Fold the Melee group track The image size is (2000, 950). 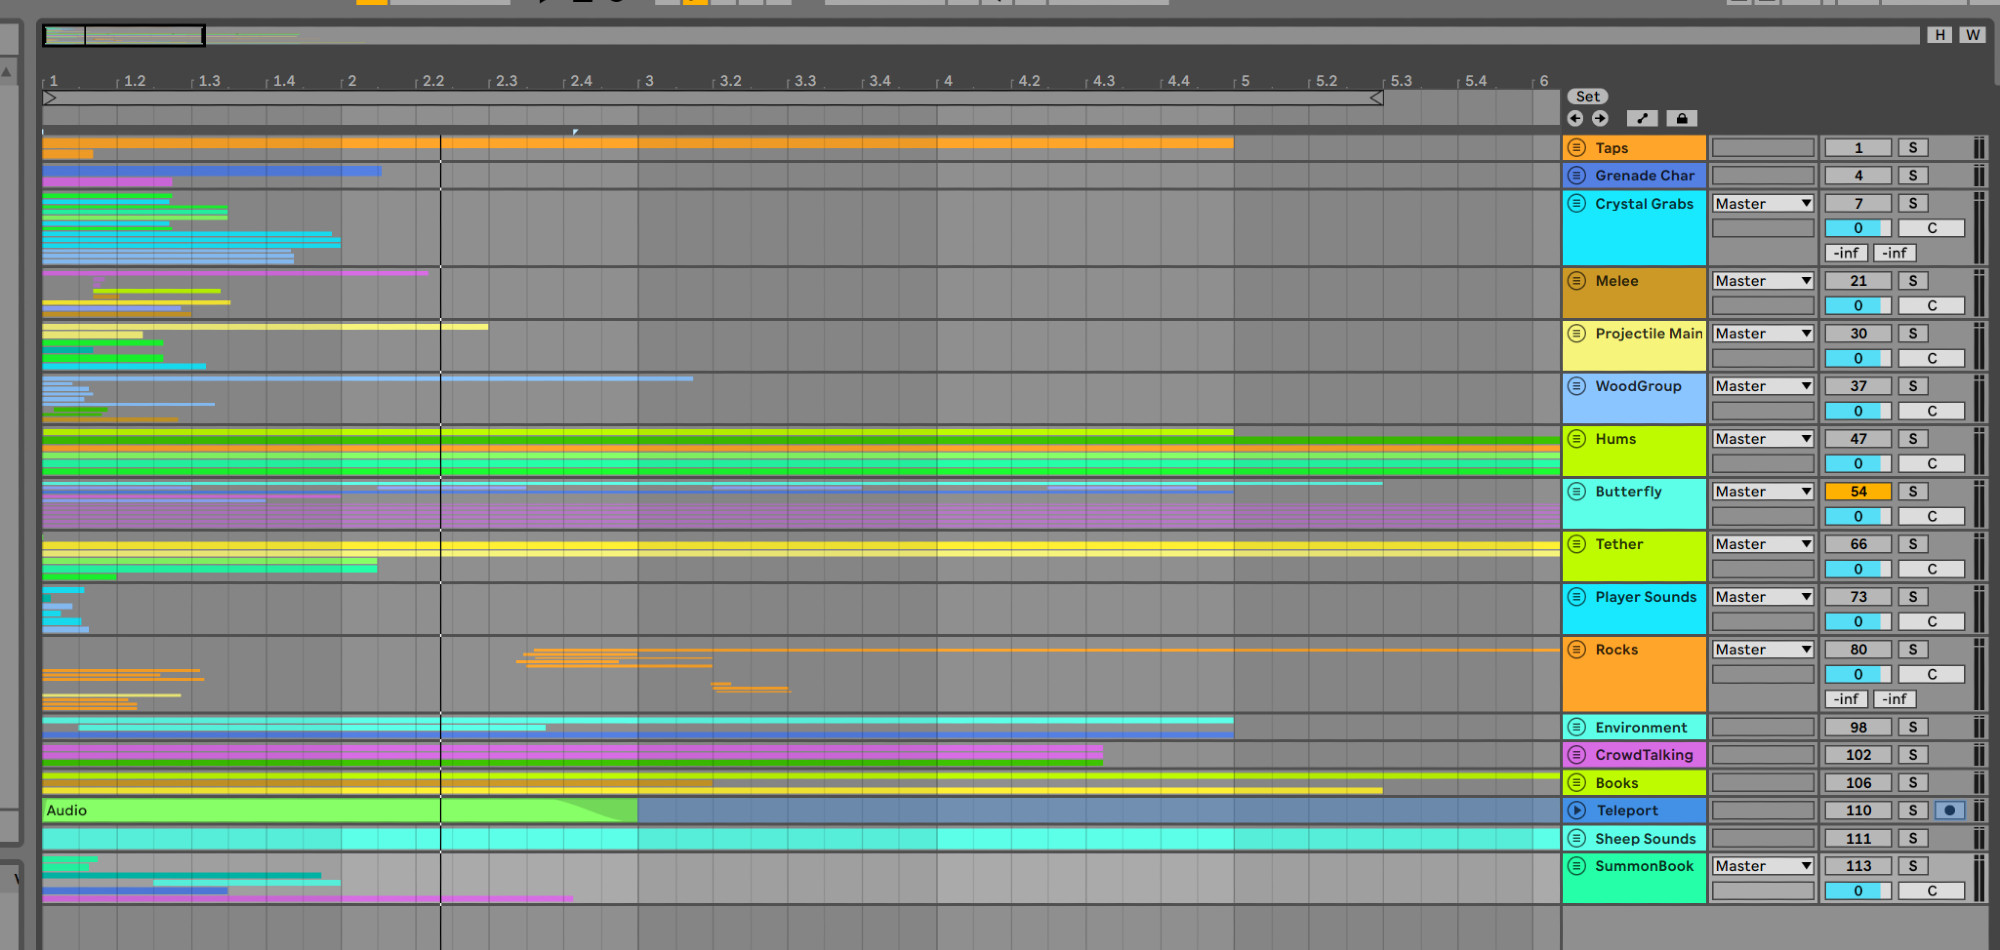point(1577,281)
